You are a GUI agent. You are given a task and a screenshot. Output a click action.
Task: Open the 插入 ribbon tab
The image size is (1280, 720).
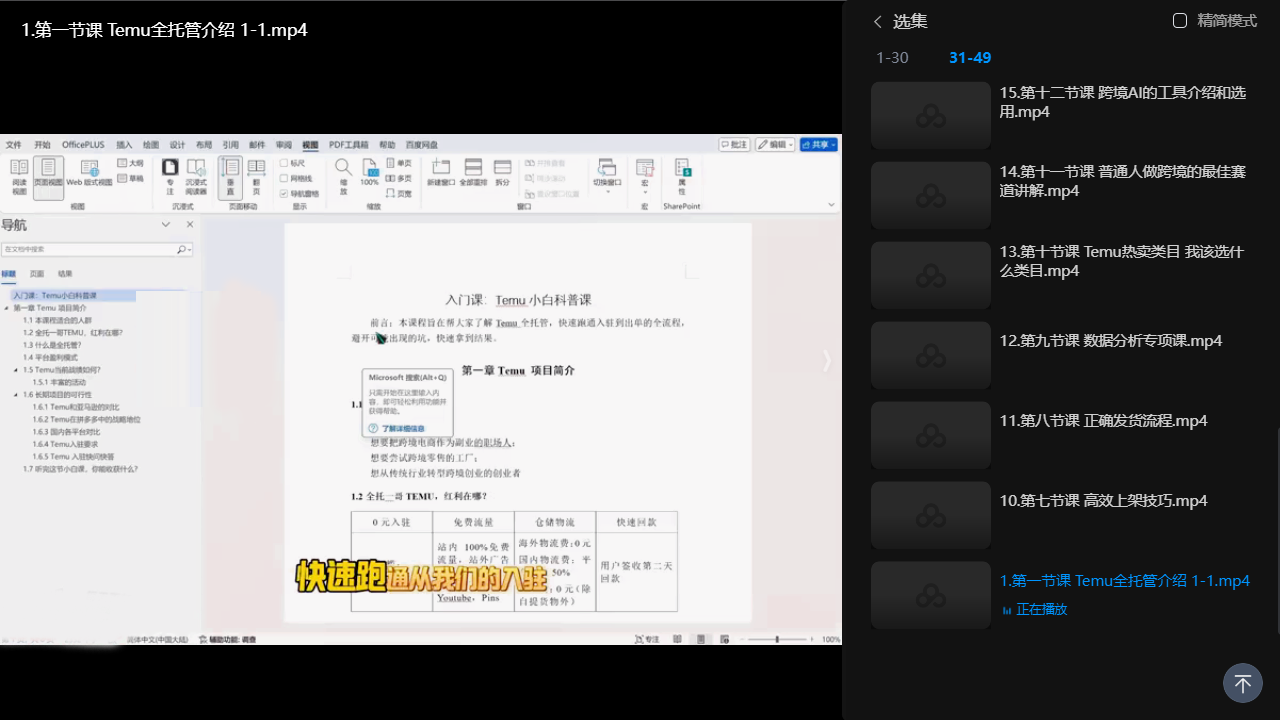click(124, 145)
